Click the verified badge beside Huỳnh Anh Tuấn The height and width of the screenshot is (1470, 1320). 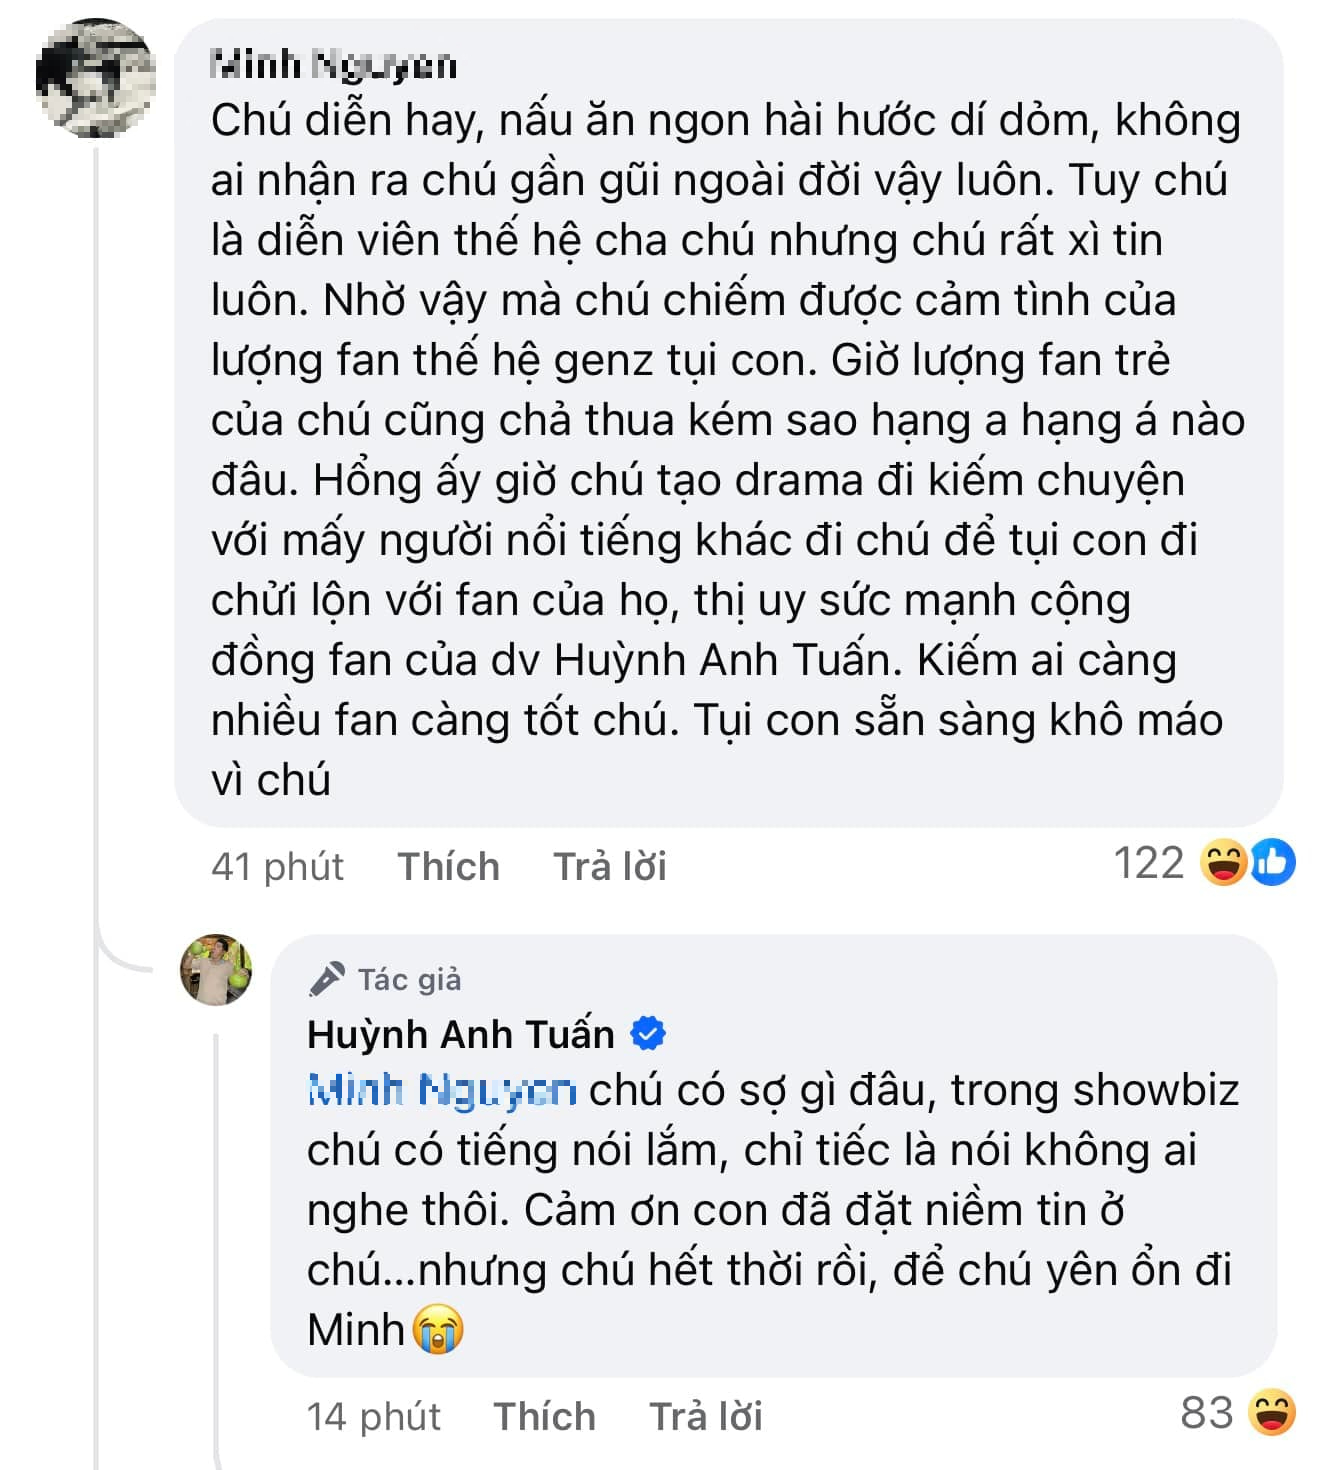pos(648,1033)
